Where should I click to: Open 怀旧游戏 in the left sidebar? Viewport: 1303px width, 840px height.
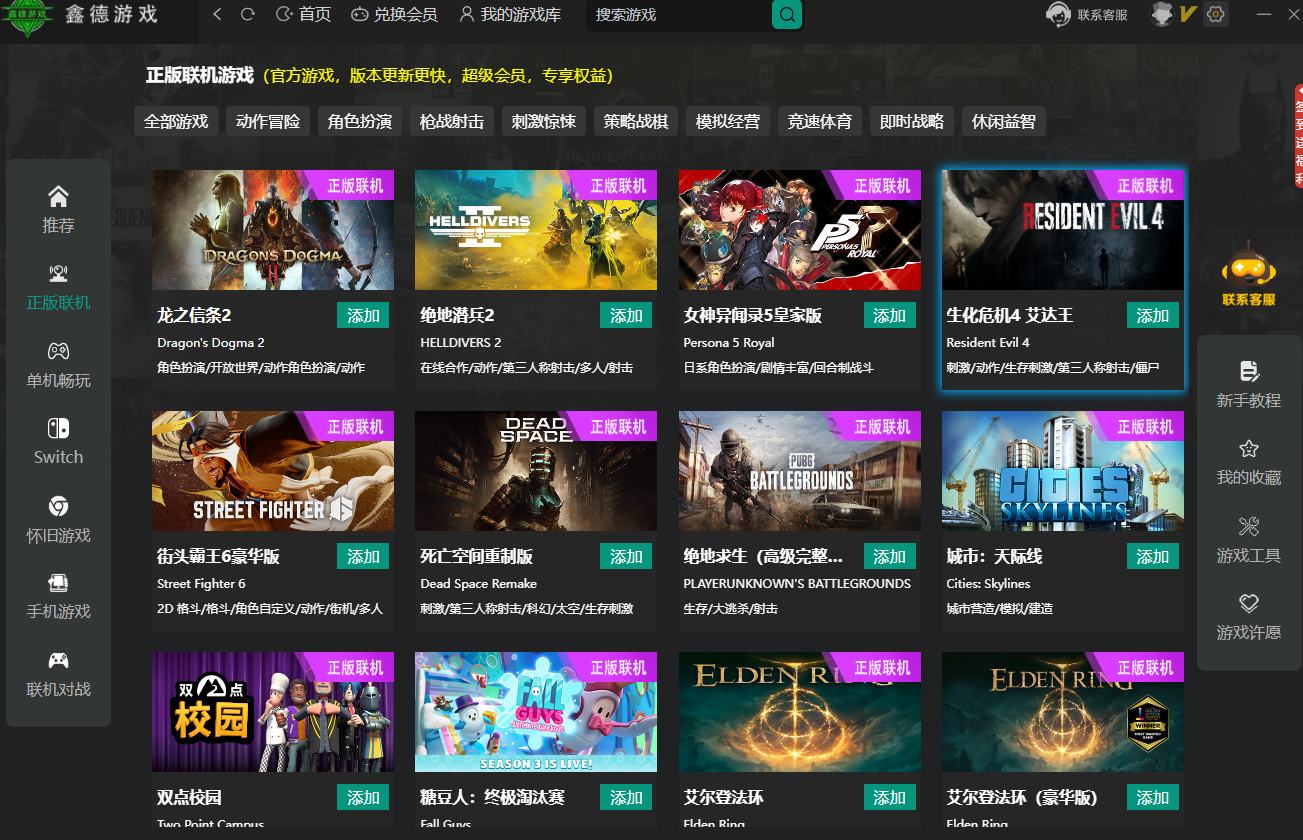pos(58,520)
